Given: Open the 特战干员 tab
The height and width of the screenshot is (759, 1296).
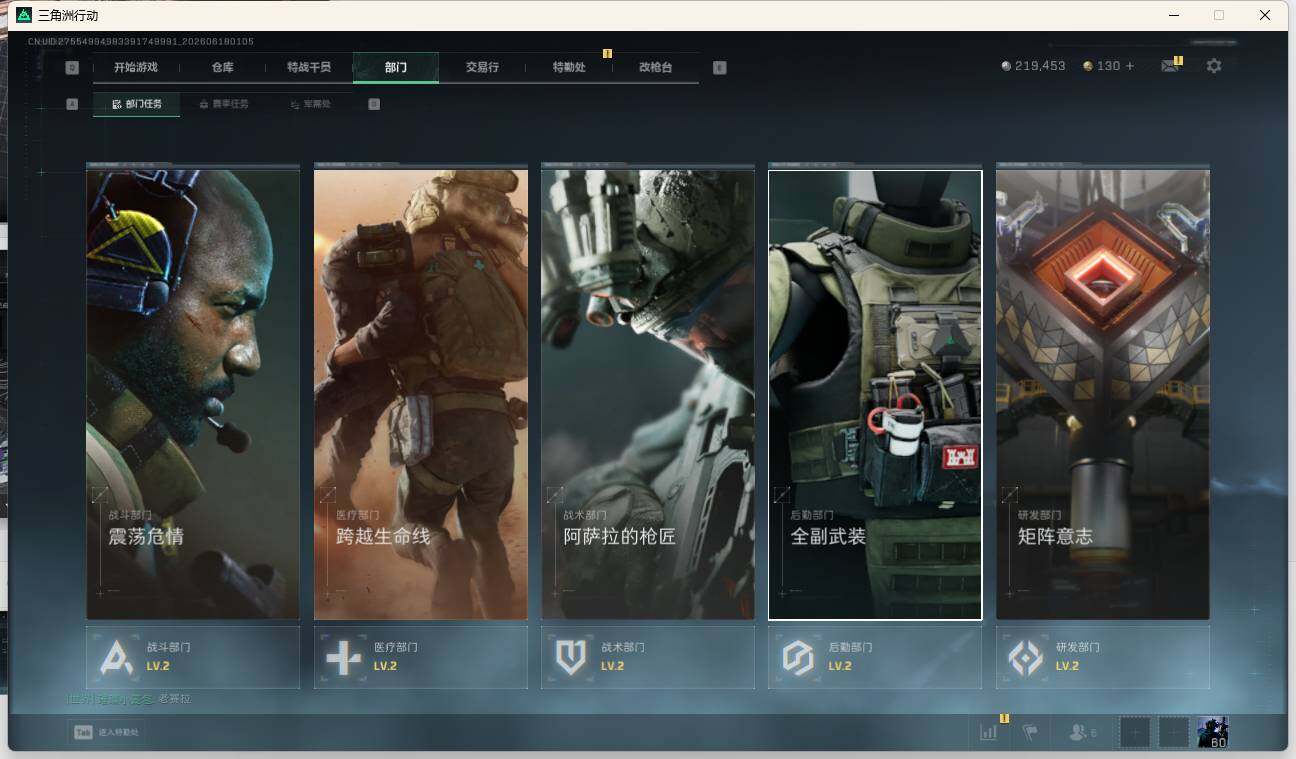Looking at the screenshot, I should pos(308,67).
